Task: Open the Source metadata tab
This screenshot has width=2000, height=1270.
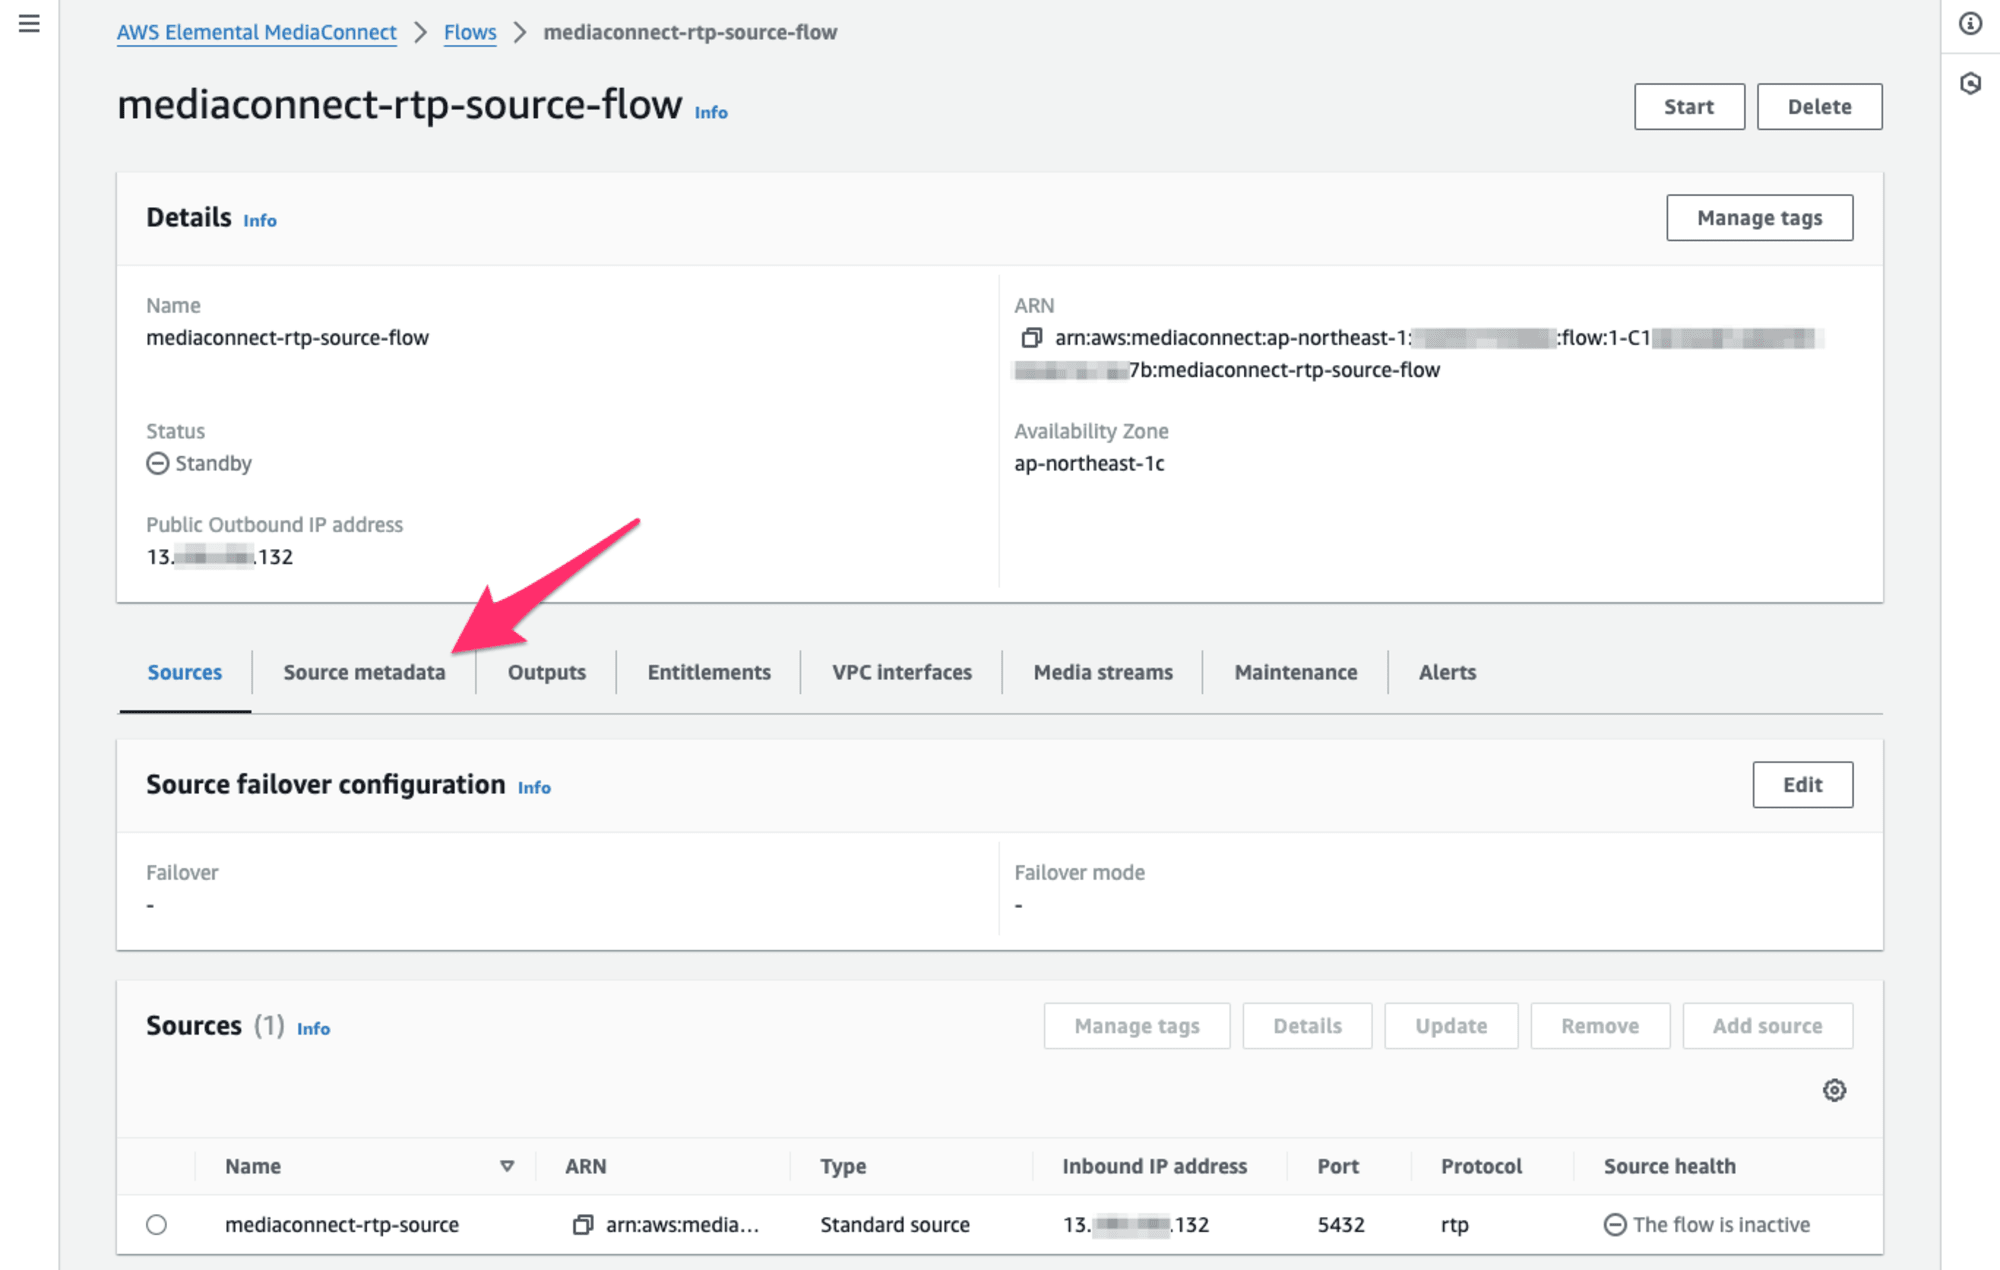Action: (x=364, y=672)
